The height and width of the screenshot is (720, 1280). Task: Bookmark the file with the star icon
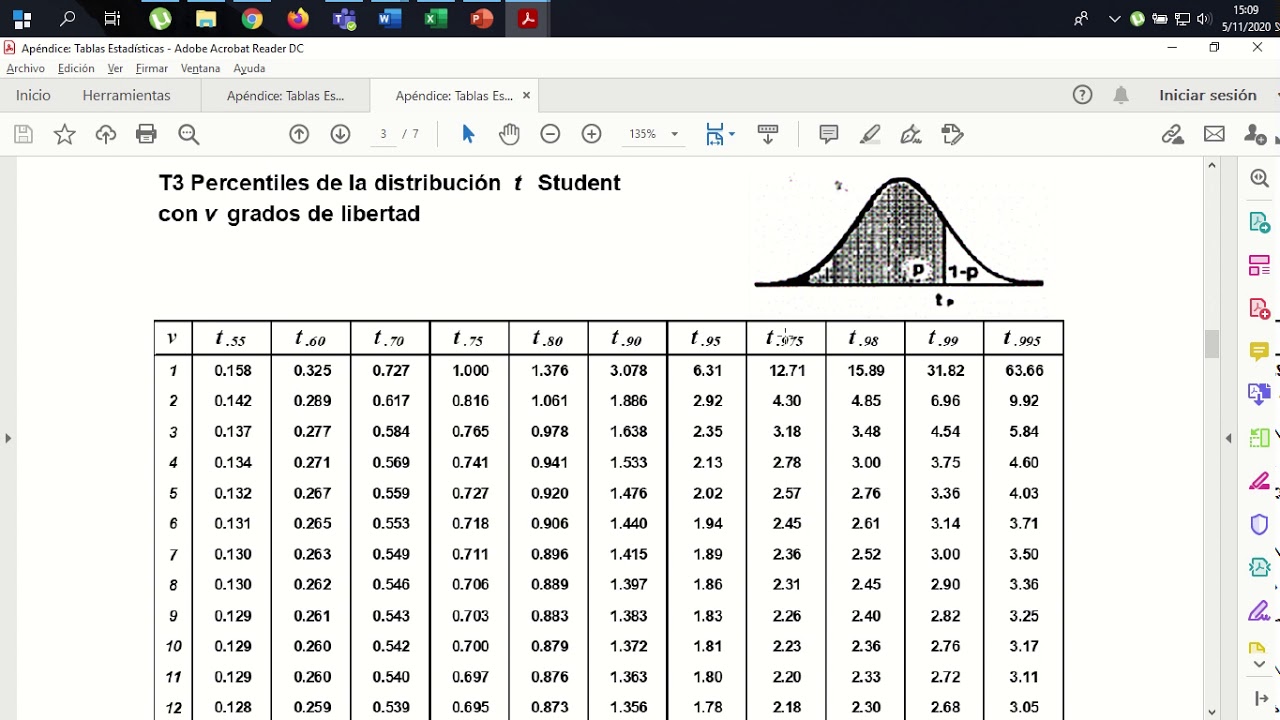click(65, 134)
